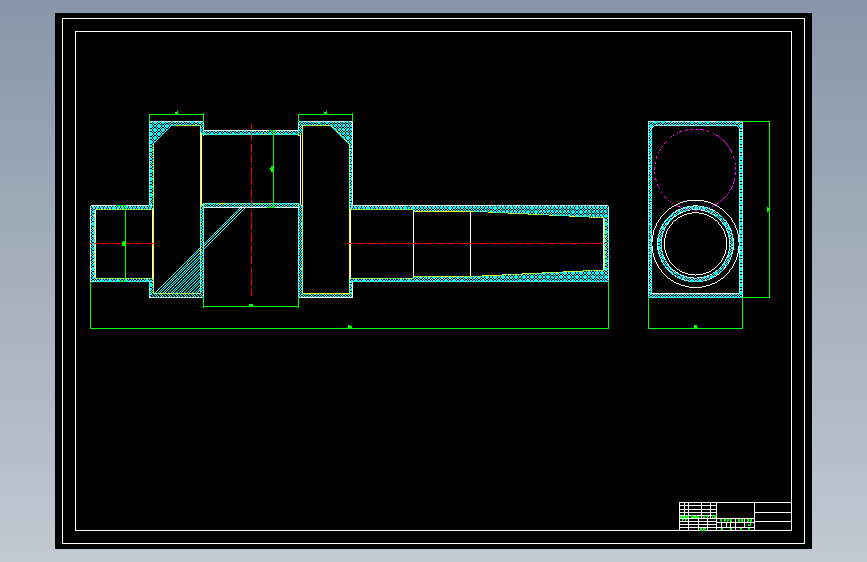867x562 pixels.
Task: Select the concentric rings in side view
Action: [x=696, y=243]
